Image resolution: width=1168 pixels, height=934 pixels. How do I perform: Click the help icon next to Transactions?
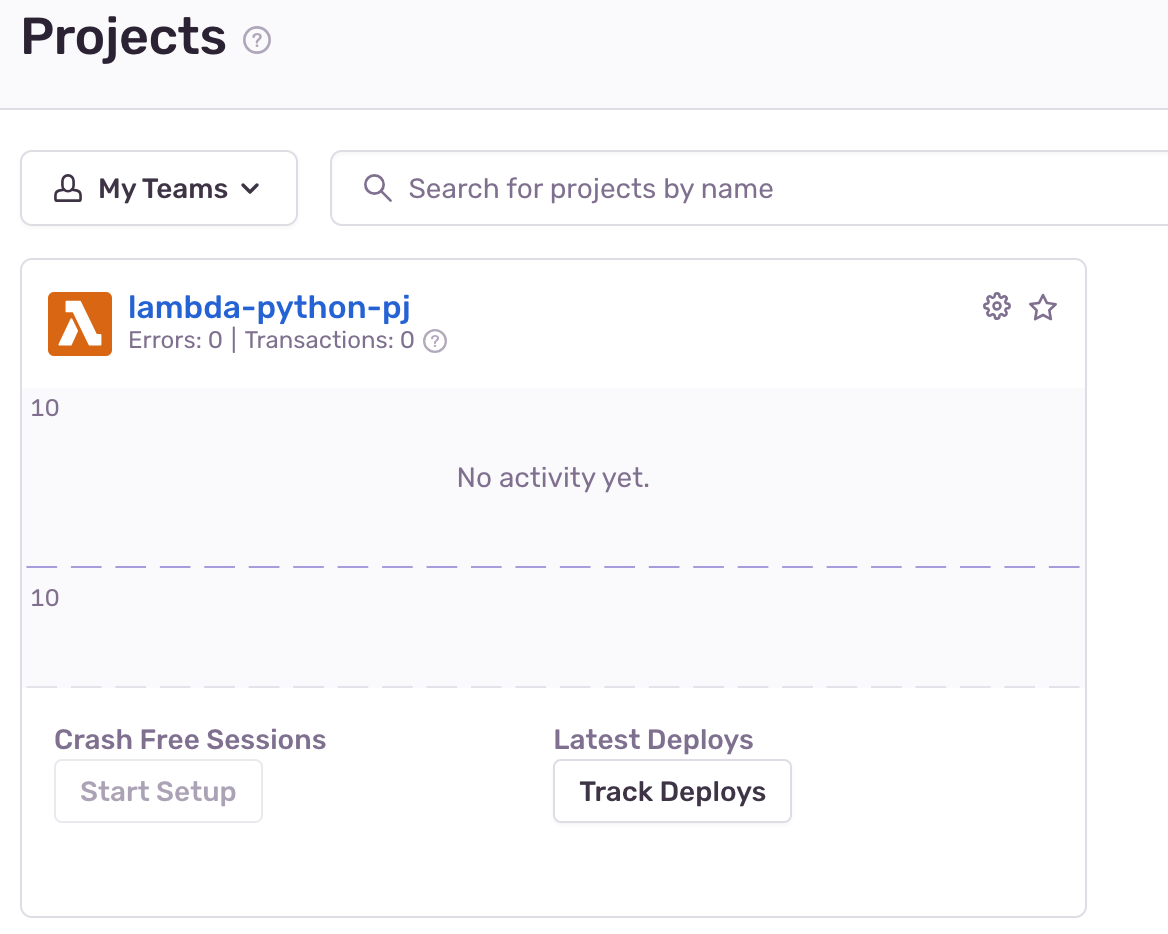pyautogui.click(x=434, y=341)
